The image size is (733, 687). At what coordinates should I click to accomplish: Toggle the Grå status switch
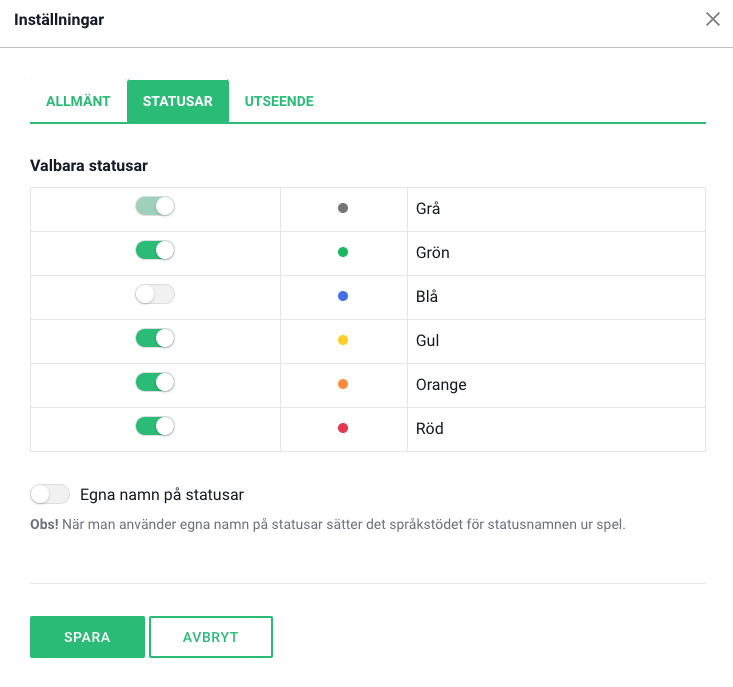[155, 207]
